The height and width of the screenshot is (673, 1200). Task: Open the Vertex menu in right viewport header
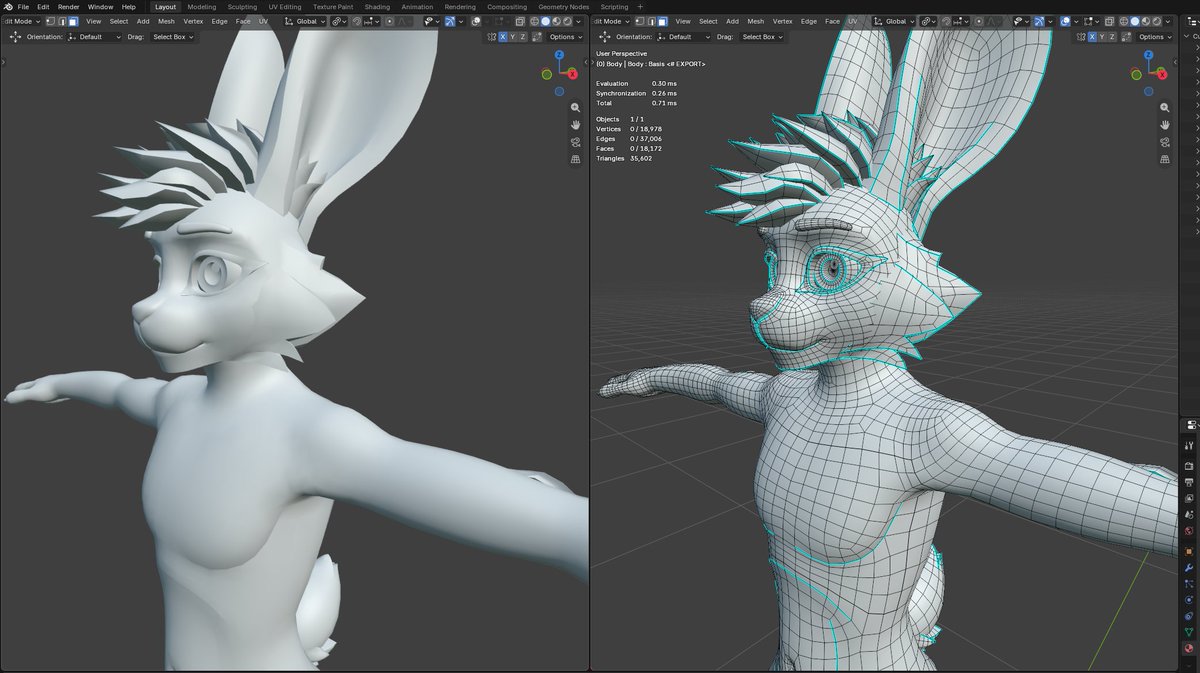pos(783,21)
